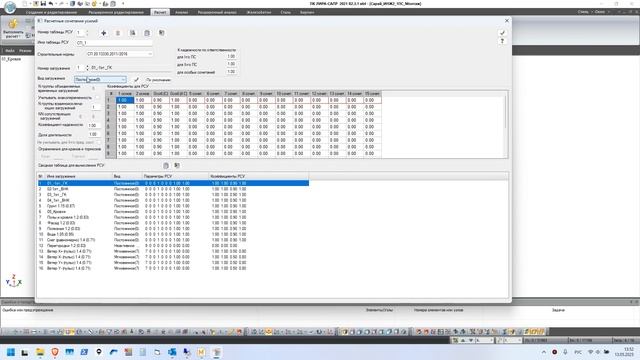Open Расширенное редактирование ribbon tab
The height and width of the screenshot is (360, 640).
click(x=116, y=12)
